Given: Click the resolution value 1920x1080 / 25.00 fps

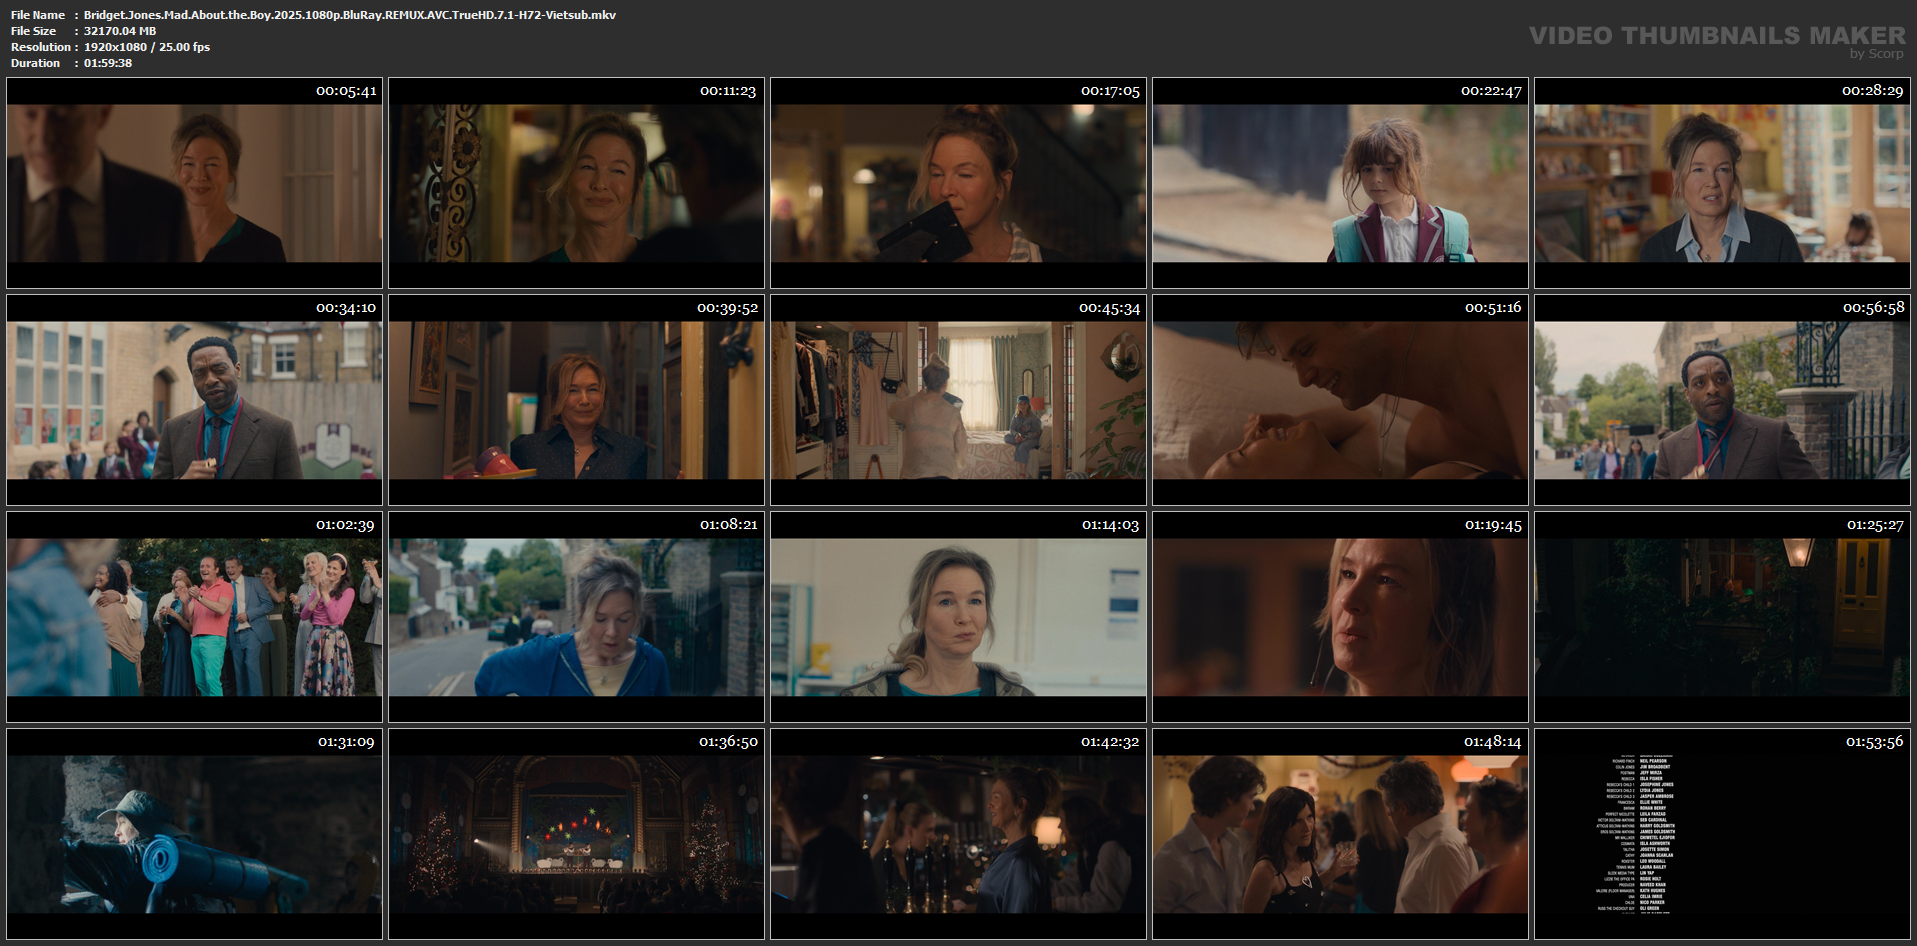Looking at the screenshot, I should (147, 47).
